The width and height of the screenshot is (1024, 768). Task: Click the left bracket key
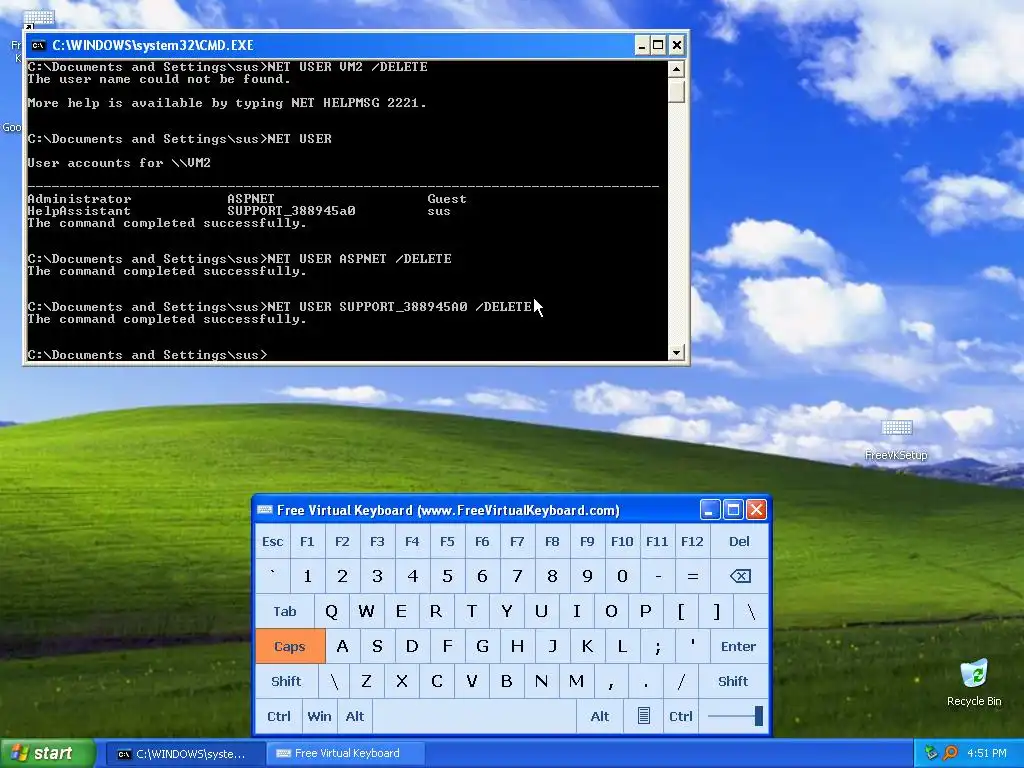[x=681, y=611]
